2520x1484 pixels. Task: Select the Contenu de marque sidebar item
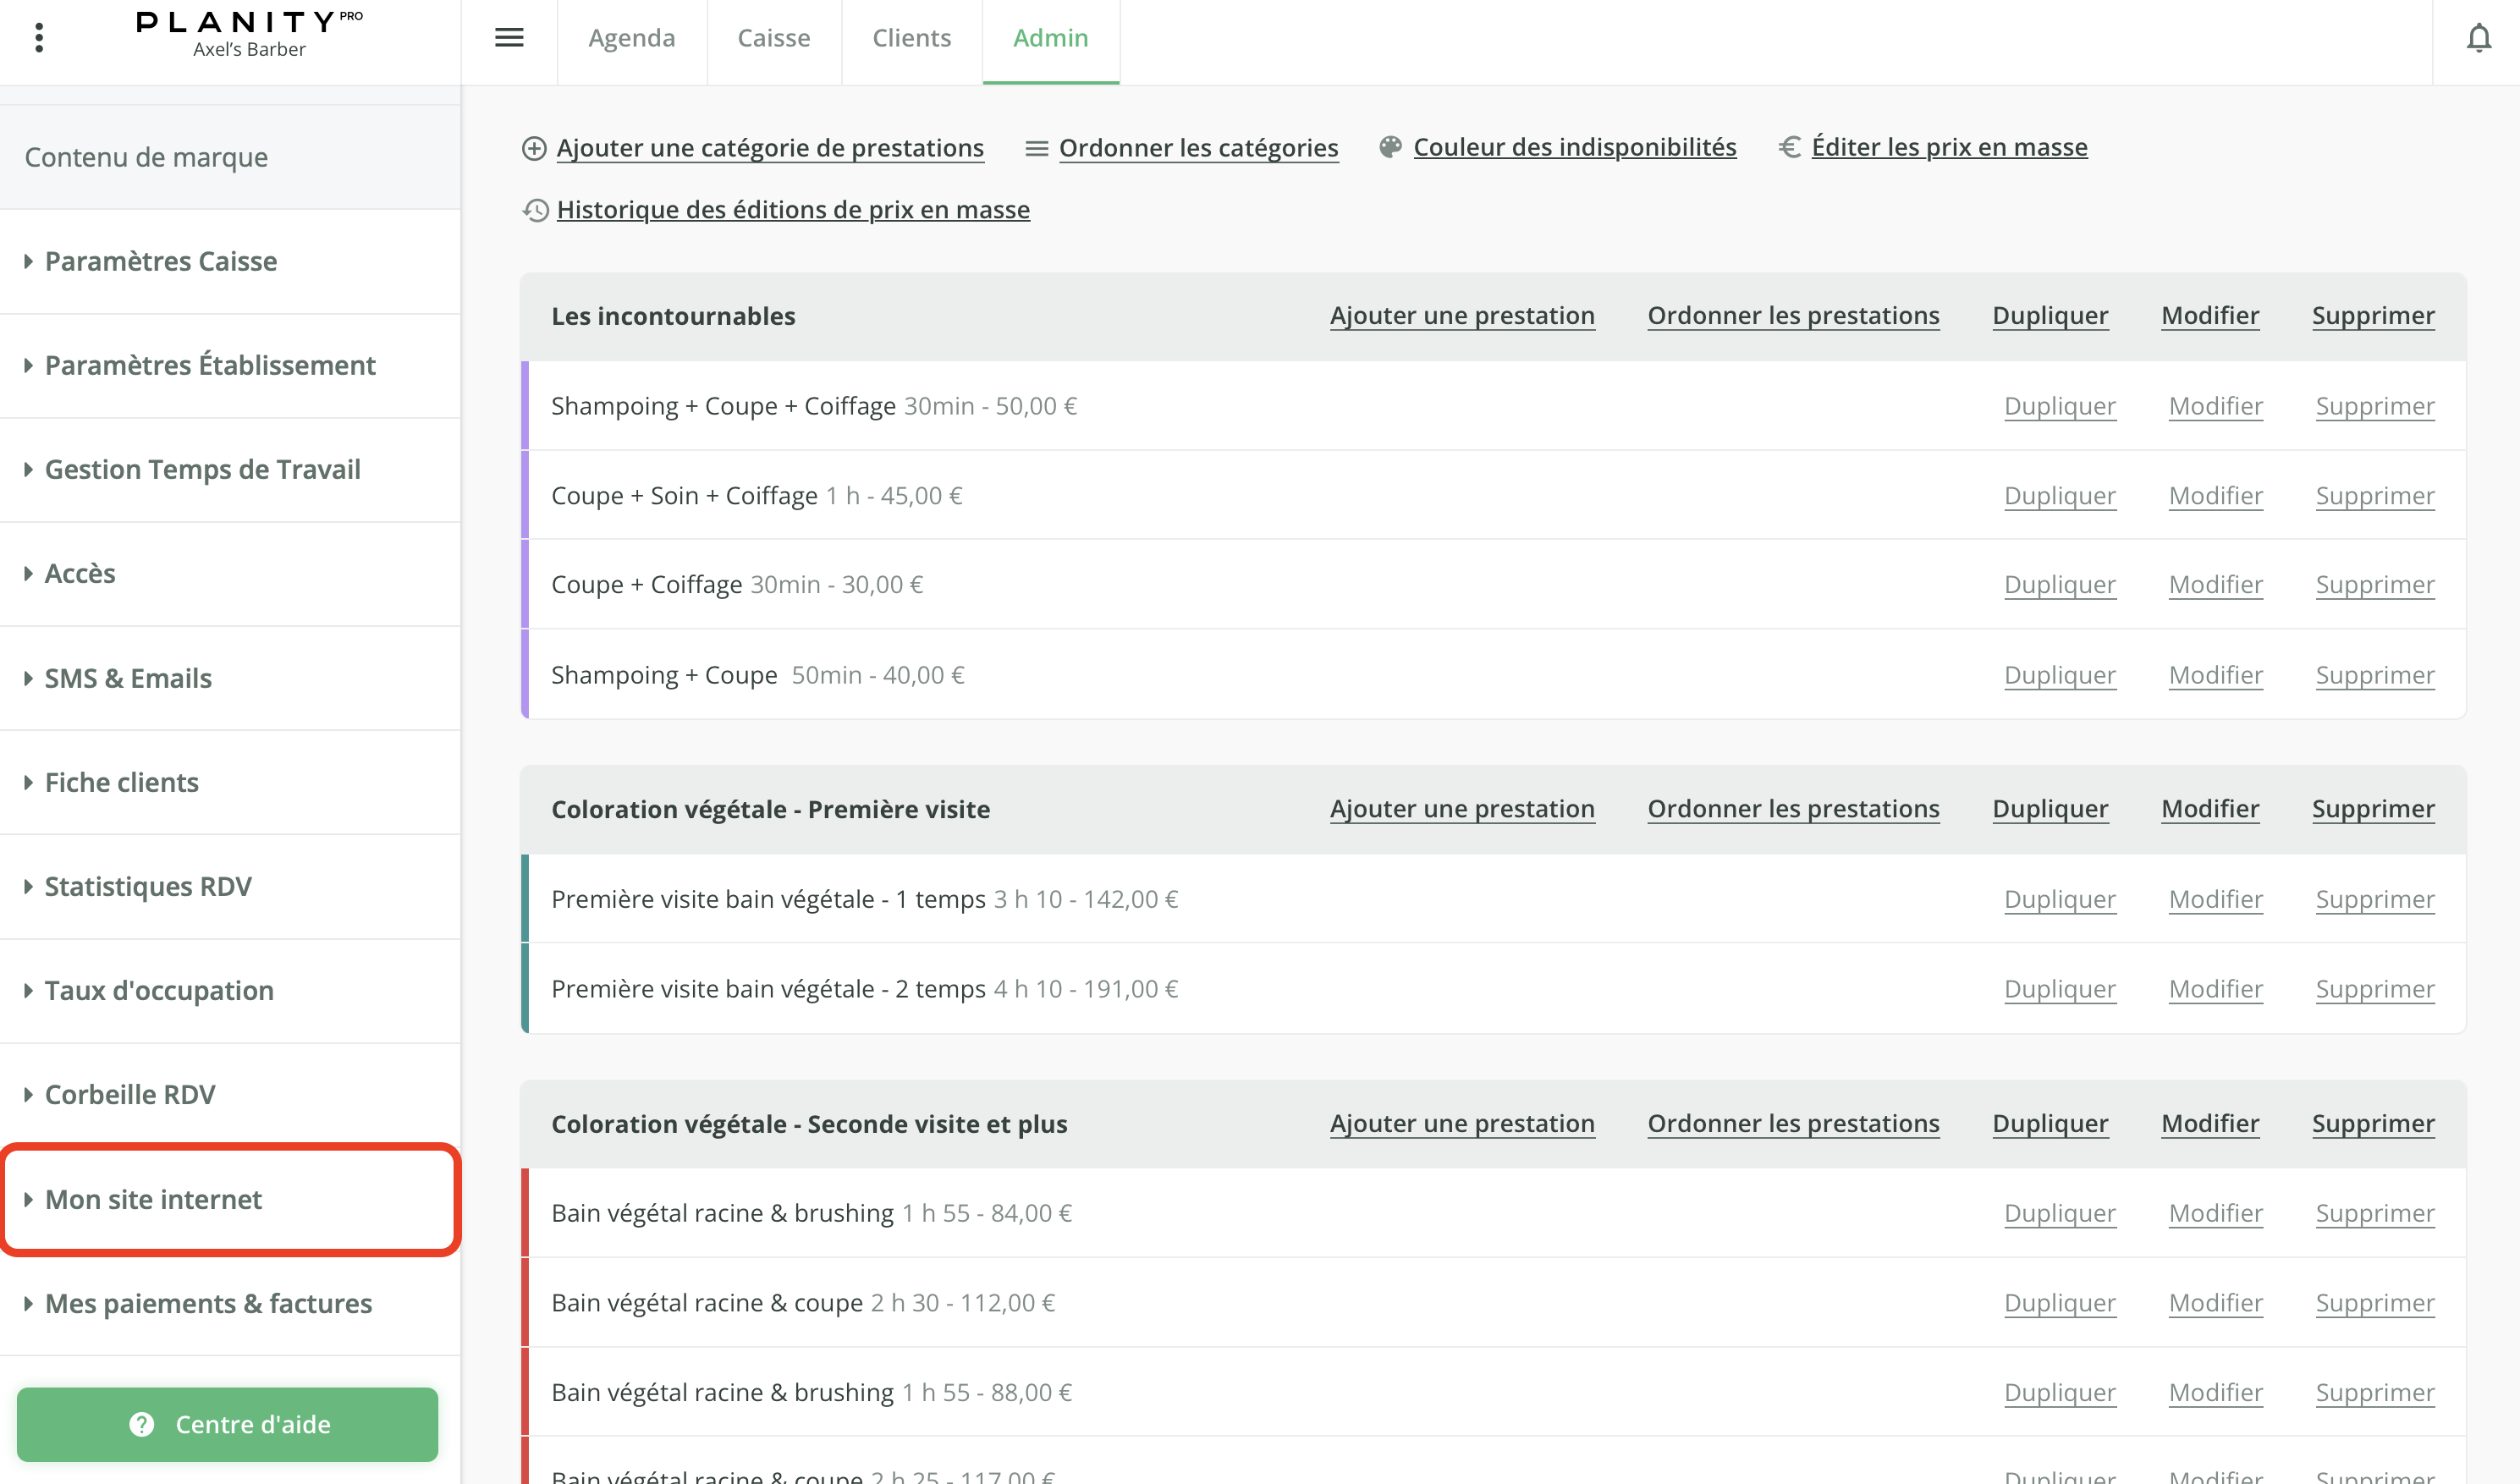(146, 157)
